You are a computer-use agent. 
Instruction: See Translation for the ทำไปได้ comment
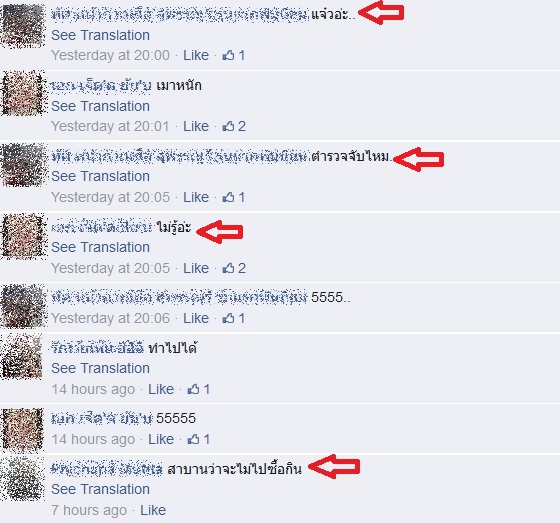click(x=100, y=368)
